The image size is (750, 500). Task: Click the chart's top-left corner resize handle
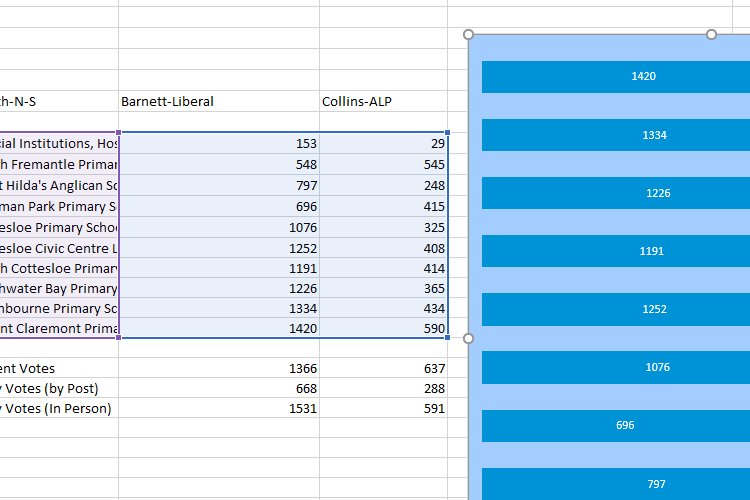click(468, 35)
